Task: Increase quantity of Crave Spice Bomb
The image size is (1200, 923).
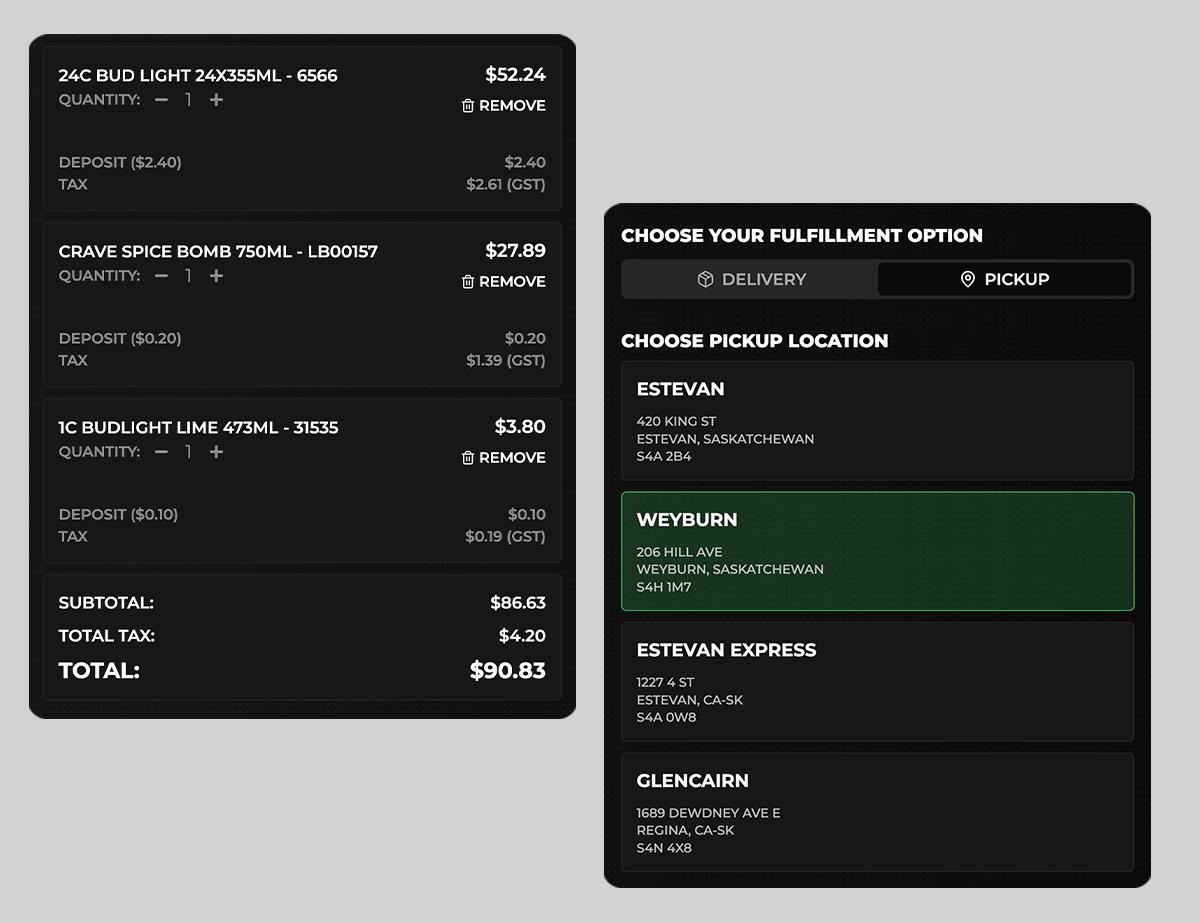Action: 216,276
